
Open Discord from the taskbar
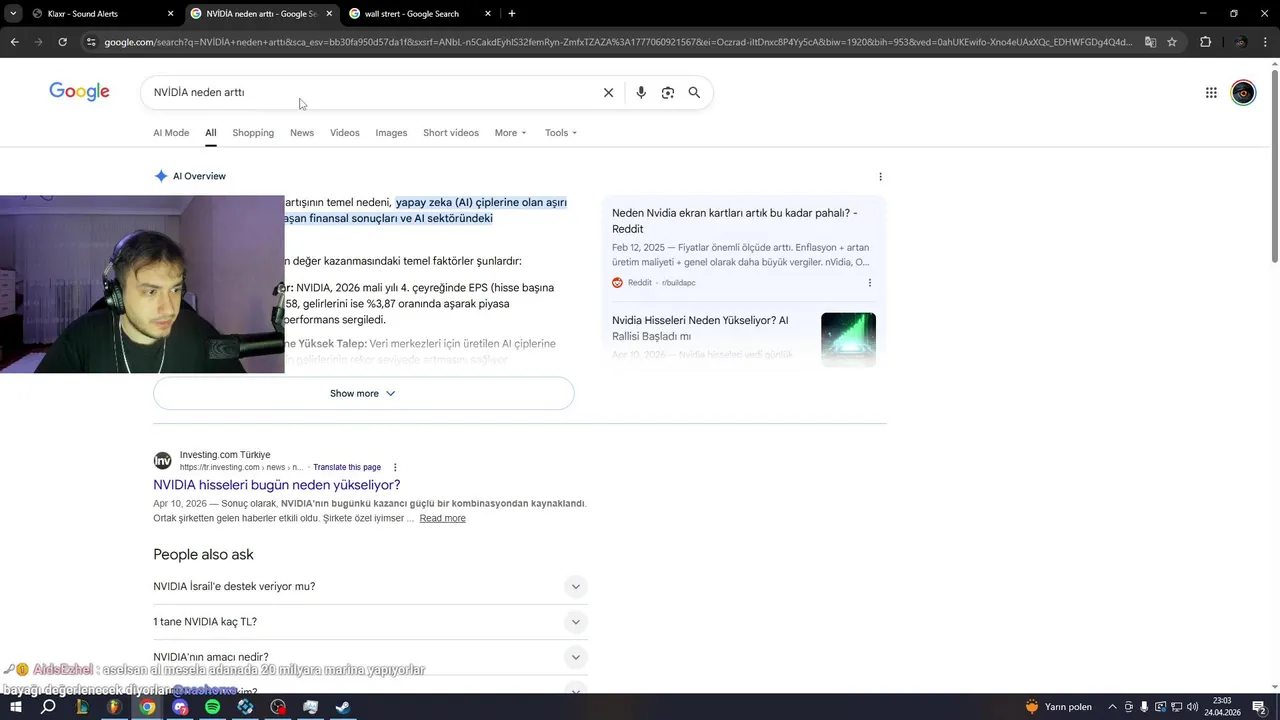(x=180, y=707)
